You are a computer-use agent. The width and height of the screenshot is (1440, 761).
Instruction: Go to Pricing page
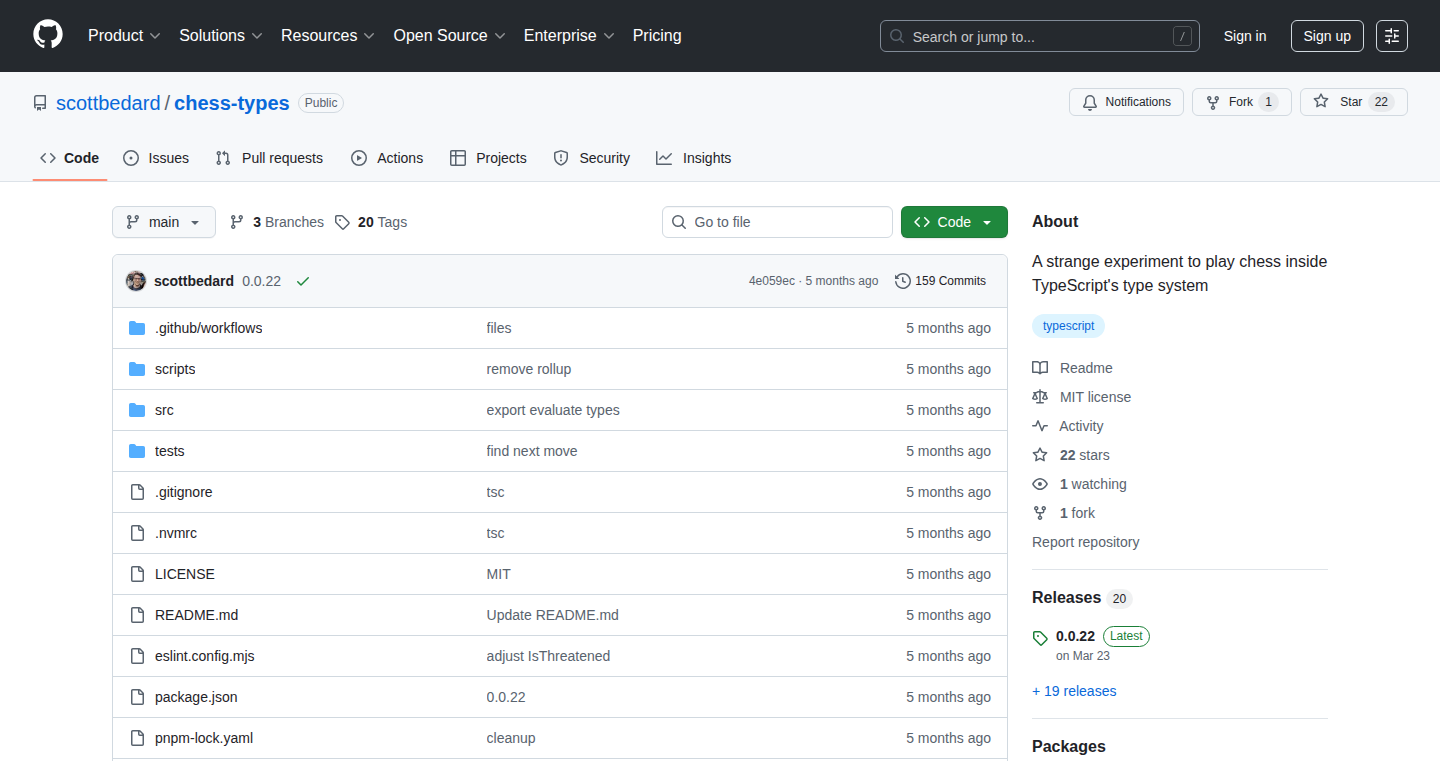click(x=657, y=36)
